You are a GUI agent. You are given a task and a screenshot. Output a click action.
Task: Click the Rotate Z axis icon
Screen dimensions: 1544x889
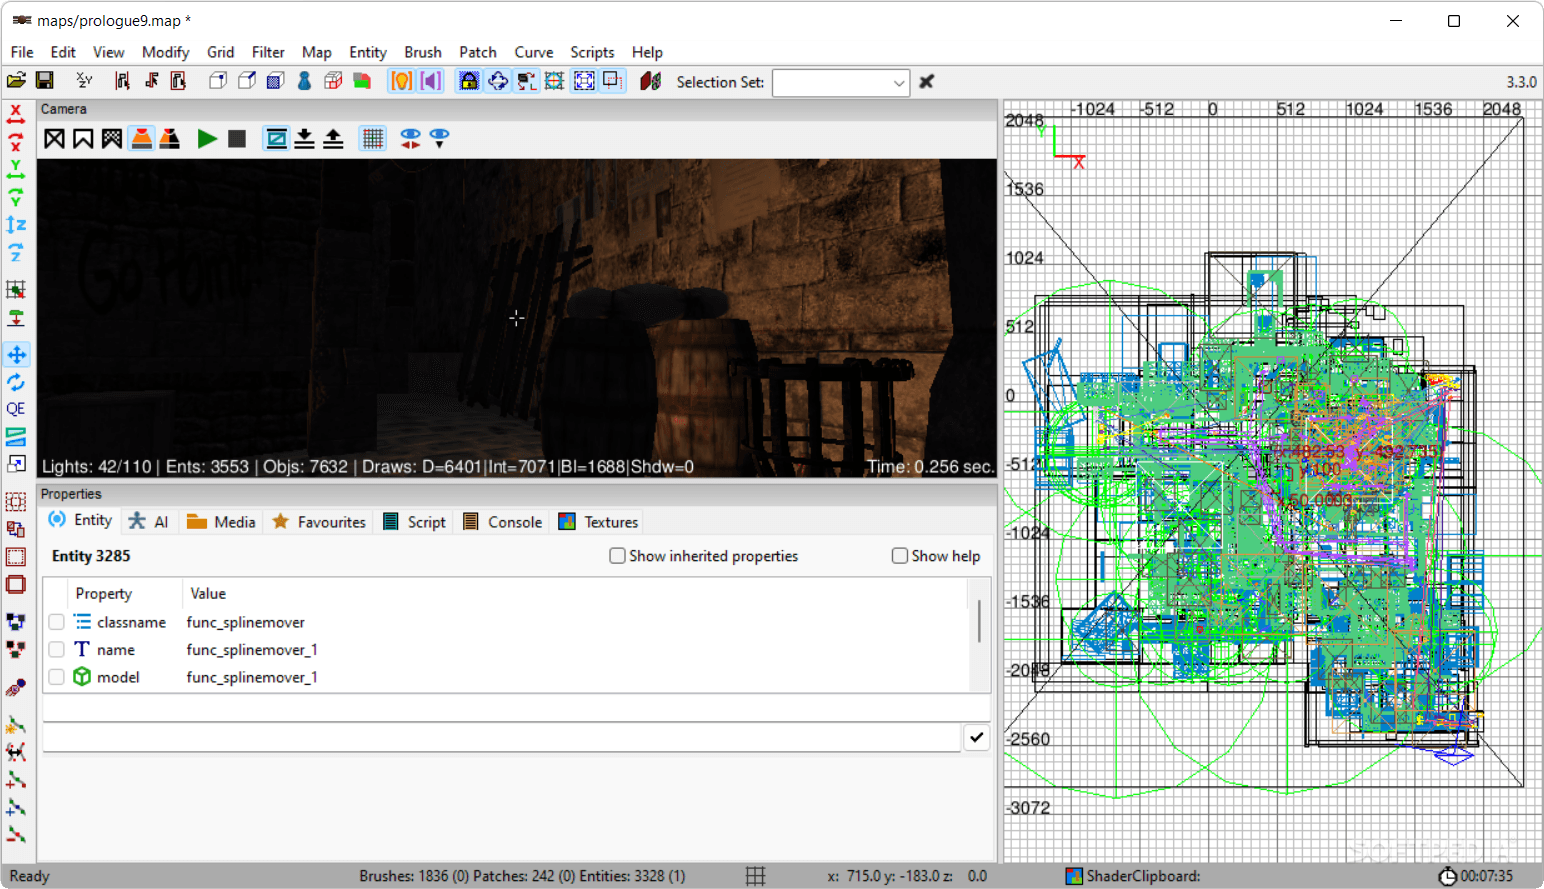16,253
